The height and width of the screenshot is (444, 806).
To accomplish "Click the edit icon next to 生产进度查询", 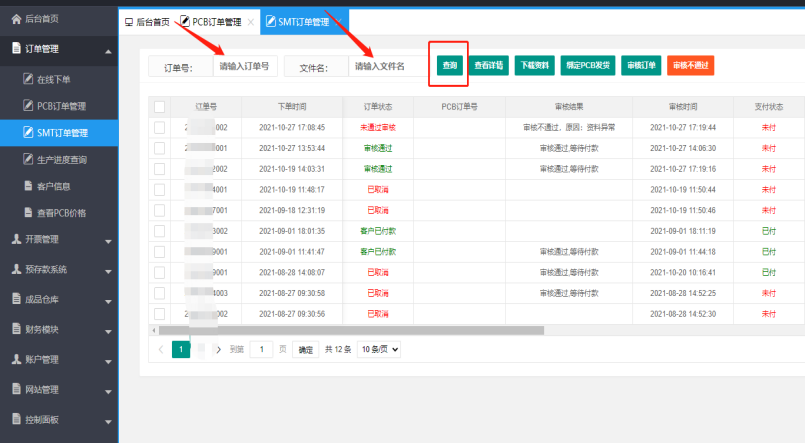I will click(28, 159).
